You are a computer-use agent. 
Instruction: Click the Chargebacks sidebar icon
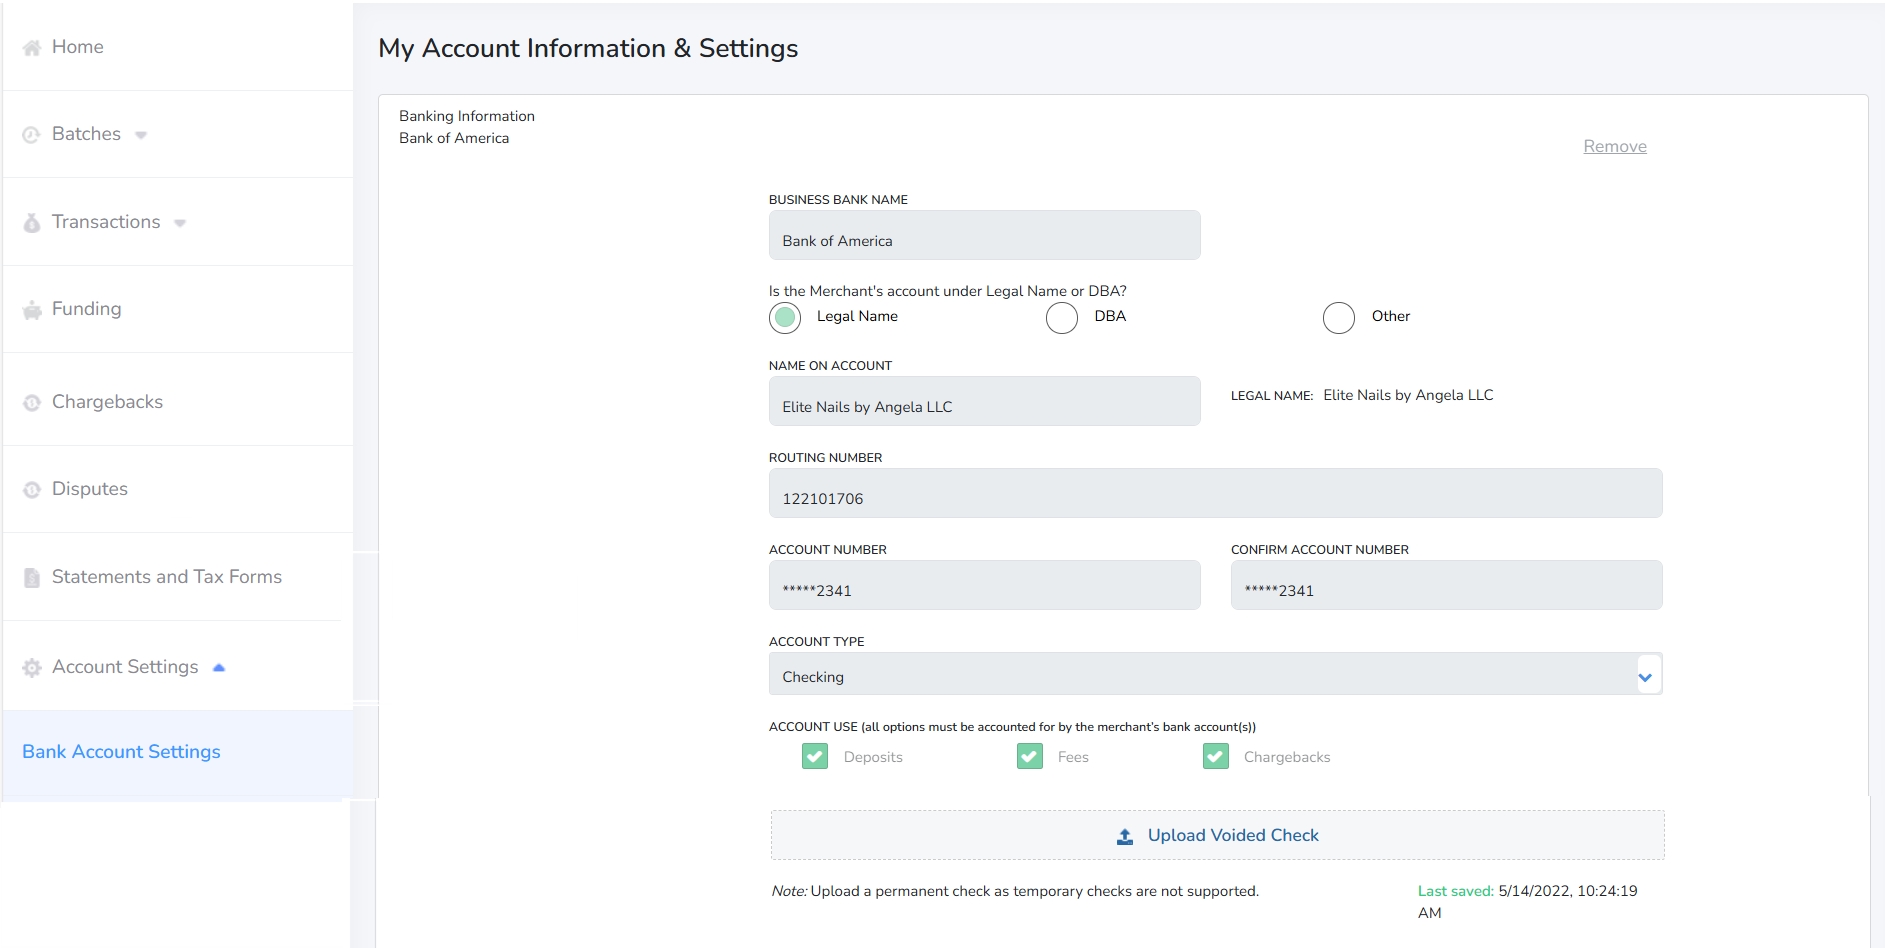click(x=32, y=403)
